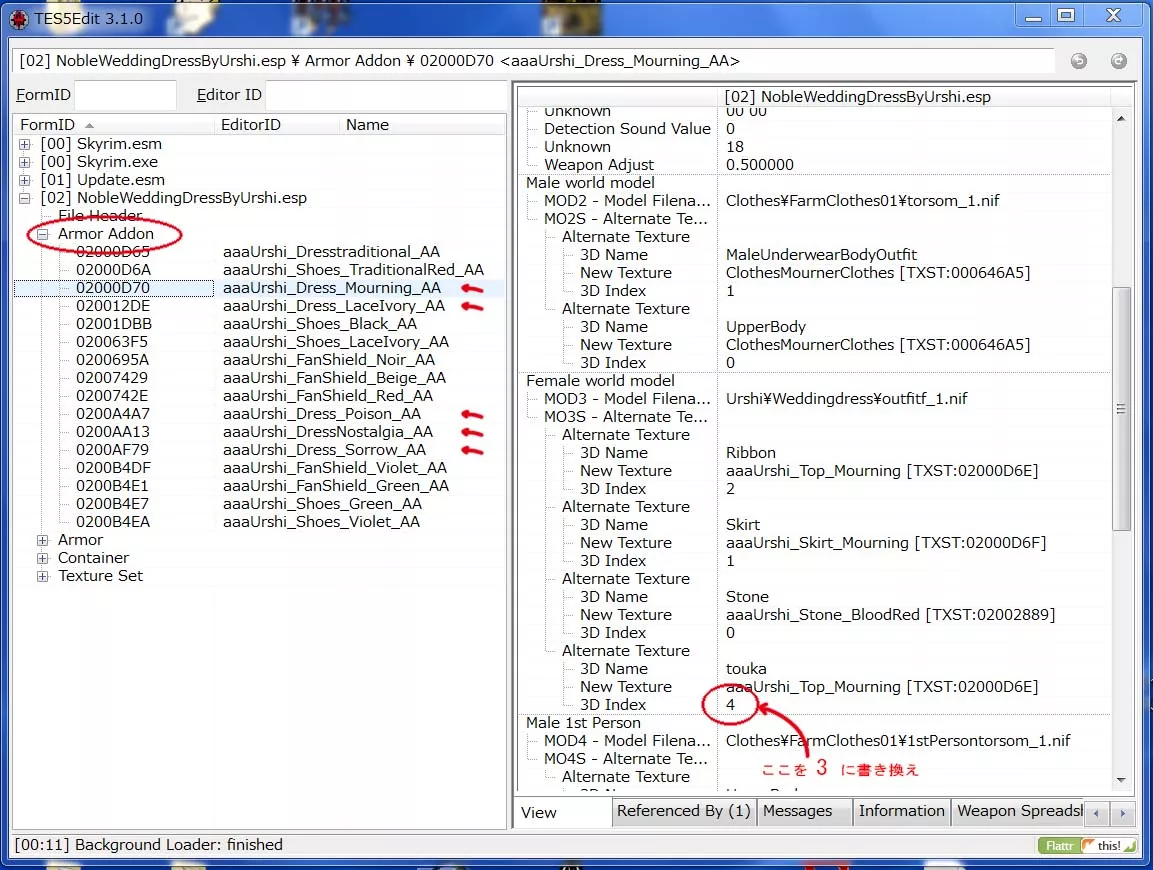Switch to the Information tab
This screenshot has height=870, width=1153.
pos(902,811)
